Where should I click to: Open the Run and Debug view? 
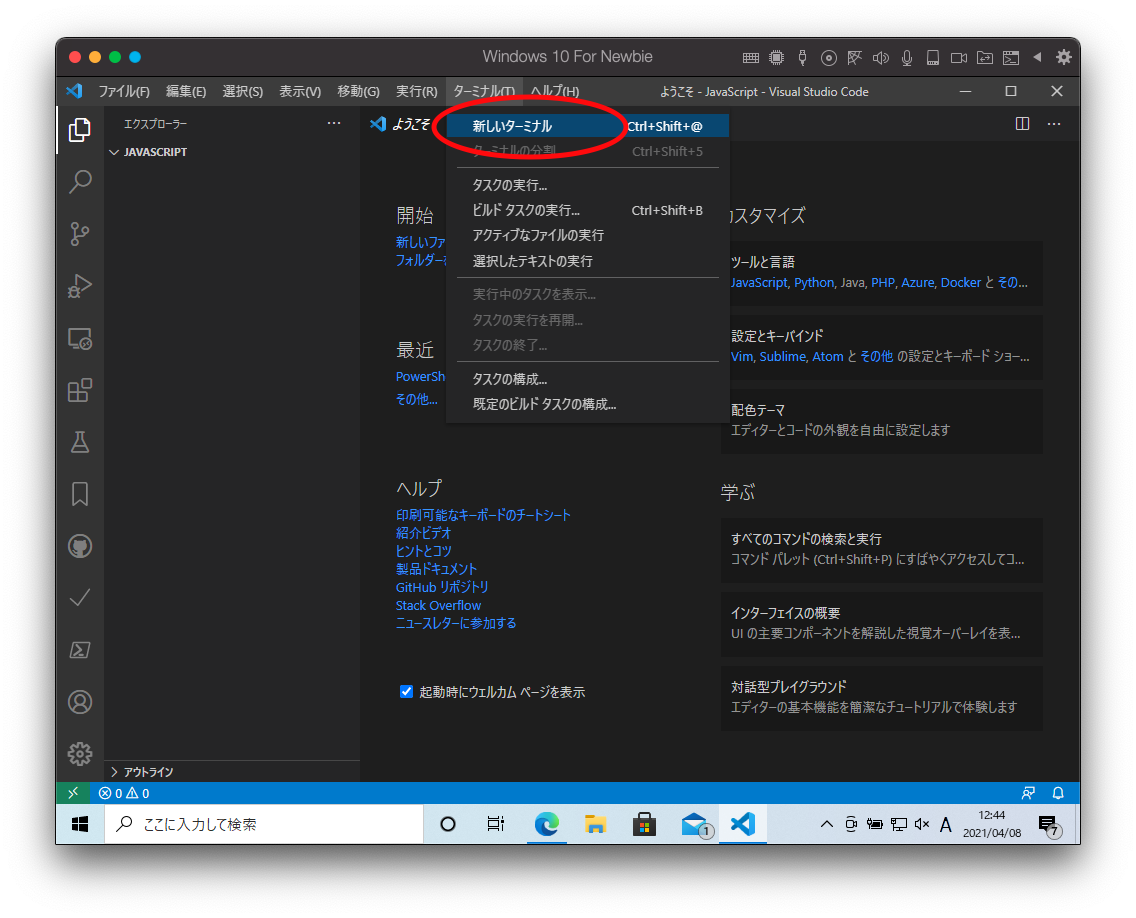(x=80, y=285)
